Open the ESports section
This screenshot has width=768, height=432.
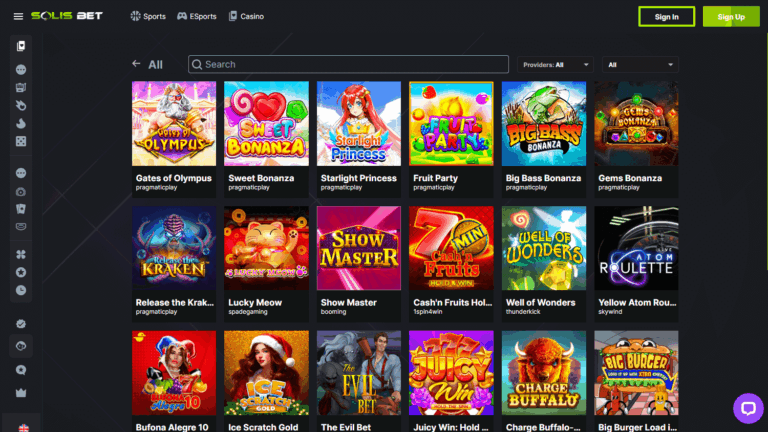[196, 16]
